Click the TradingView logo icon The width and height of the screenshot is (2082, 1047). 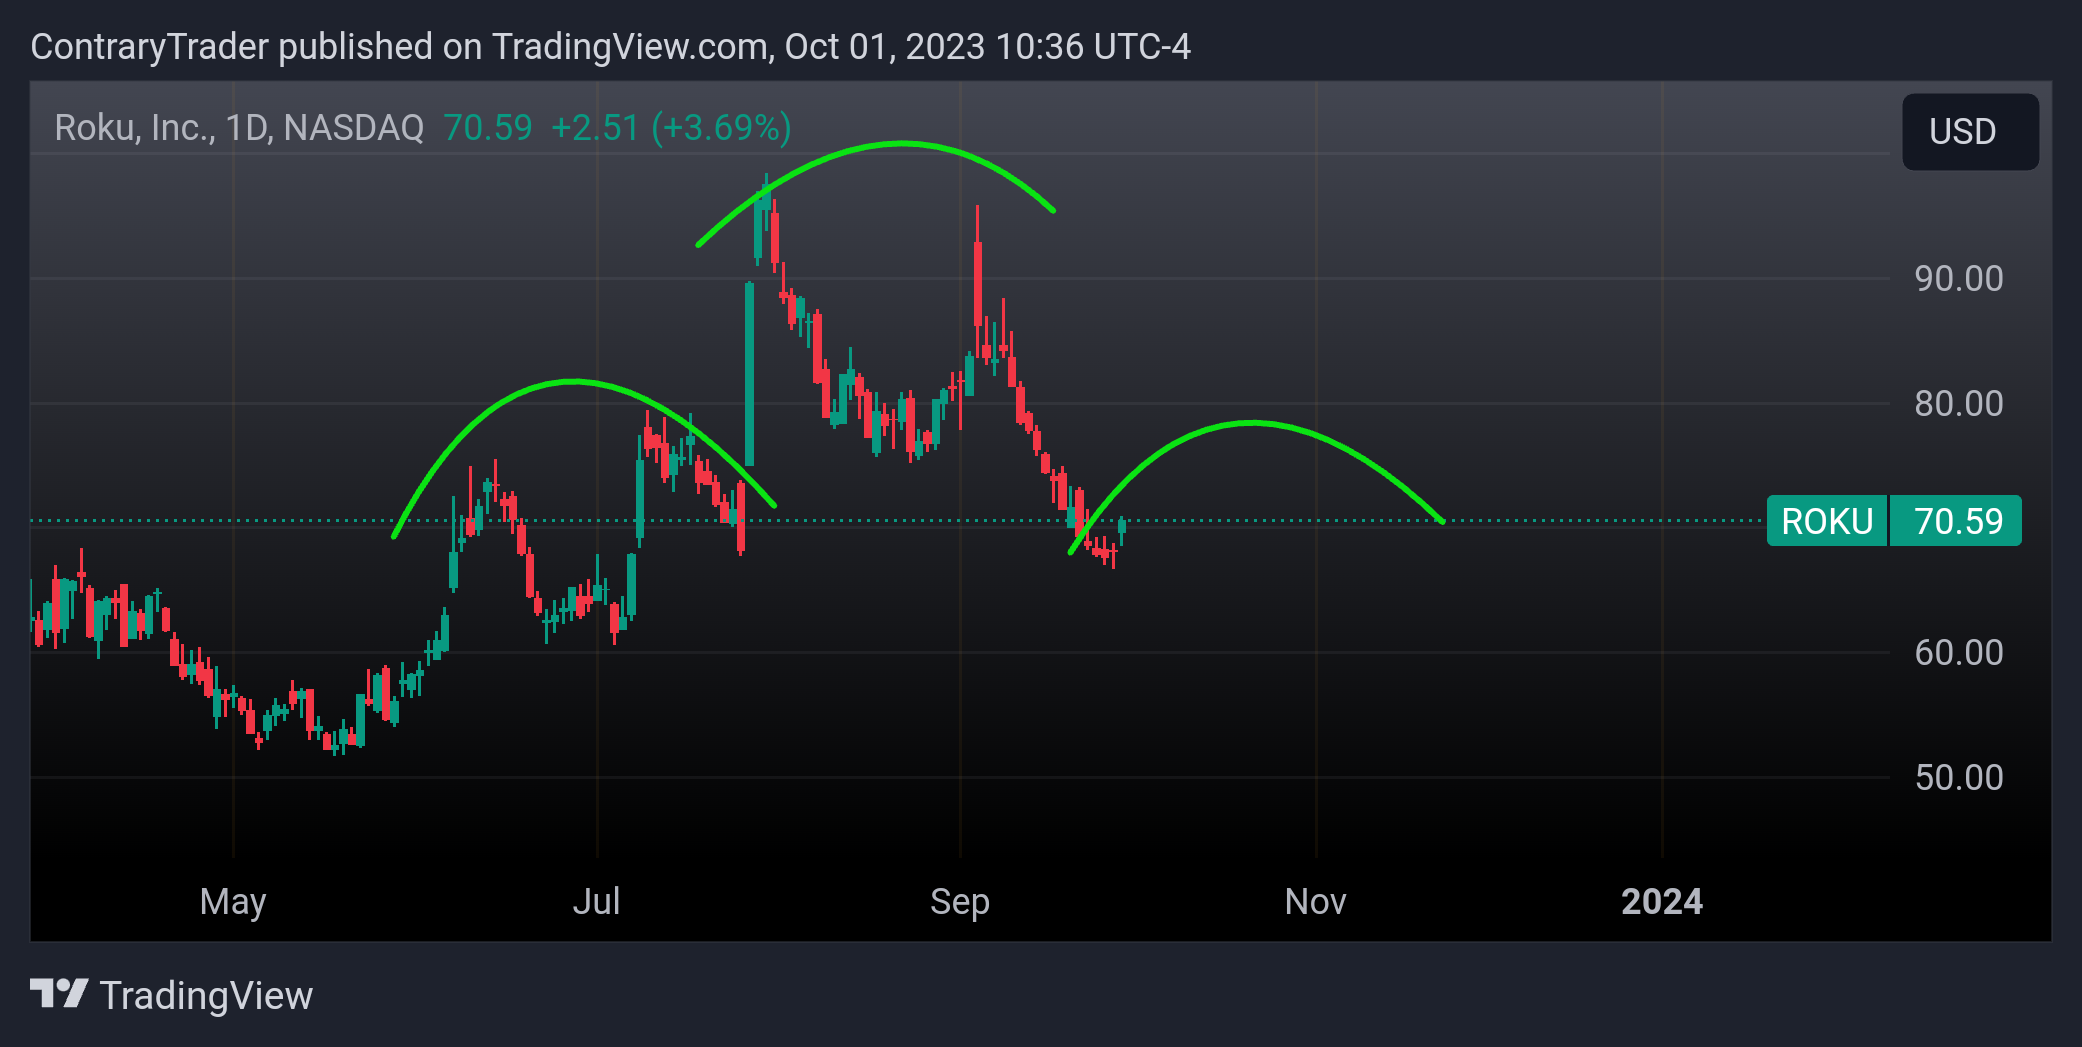pos(59,994)
